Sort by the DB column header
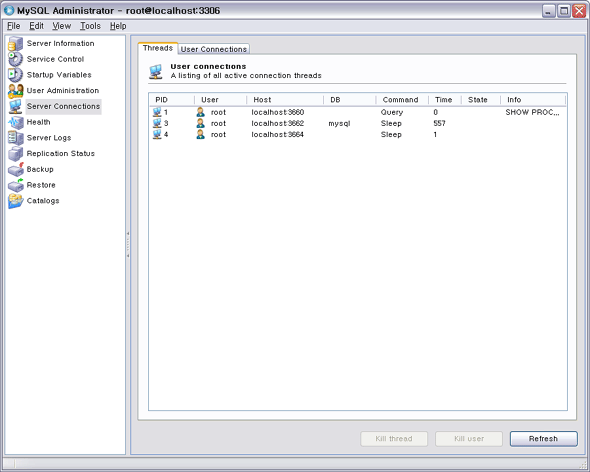The image size is (590, 472). (x=350, y=100)
